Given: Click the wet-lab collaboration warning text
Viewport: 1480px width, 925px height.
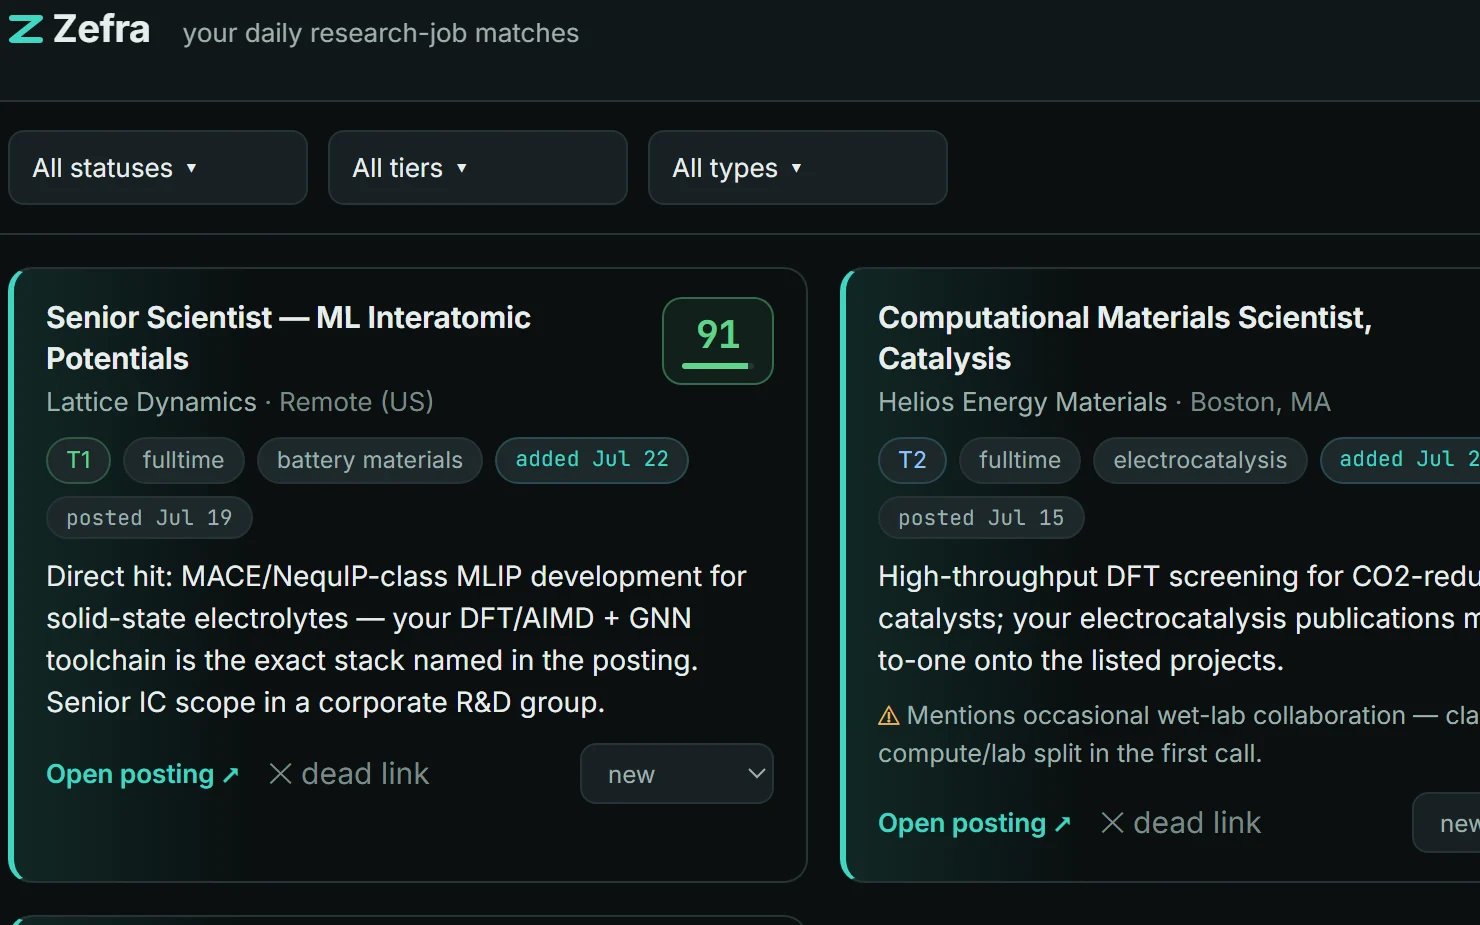Looking at the screenshot, I should 1179,734.
